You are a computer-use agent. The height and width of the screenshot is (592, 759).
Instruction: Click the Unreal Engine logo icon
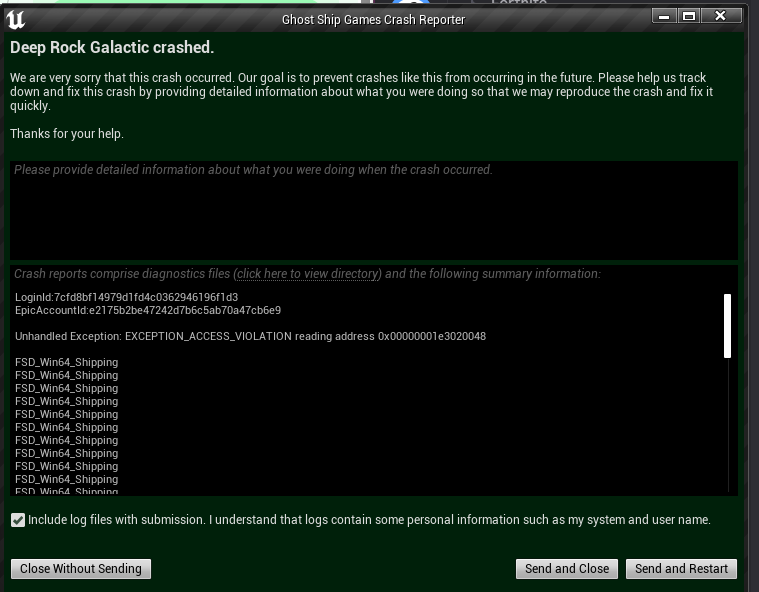click(x=15, y=19)
